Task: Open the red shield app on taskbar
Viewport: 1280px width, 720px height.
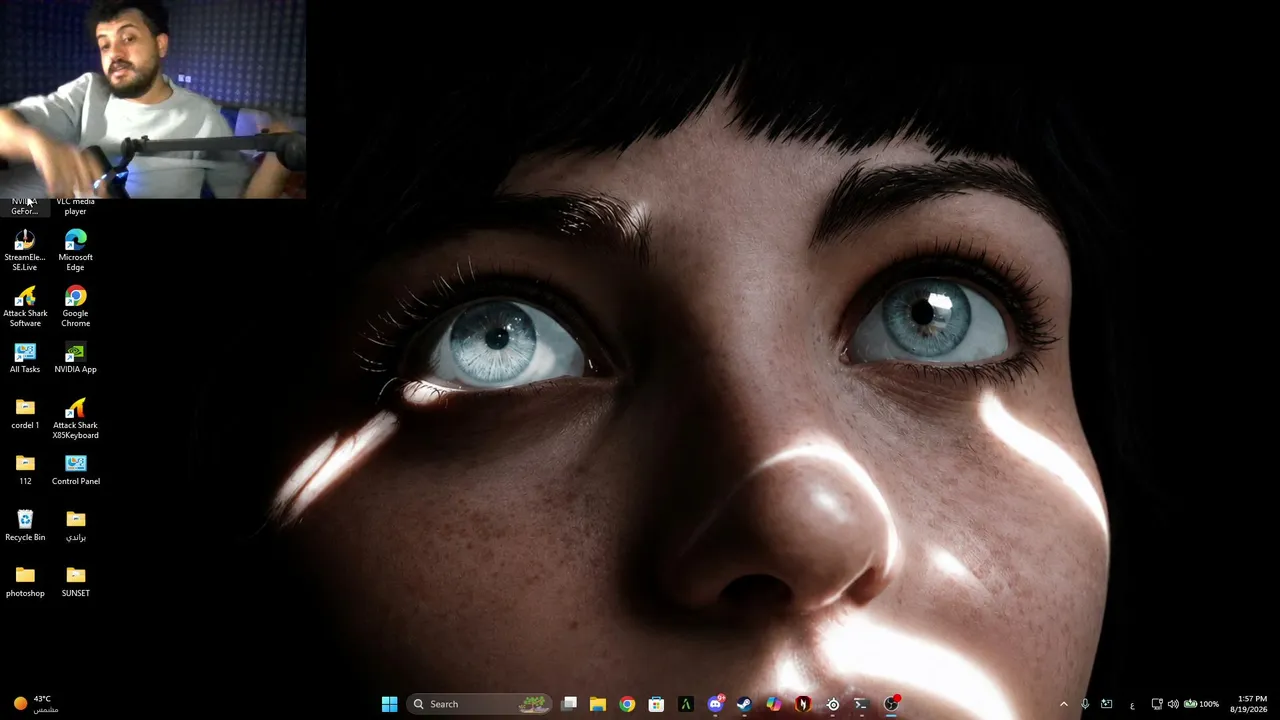Action: click(x=803, y=704)
